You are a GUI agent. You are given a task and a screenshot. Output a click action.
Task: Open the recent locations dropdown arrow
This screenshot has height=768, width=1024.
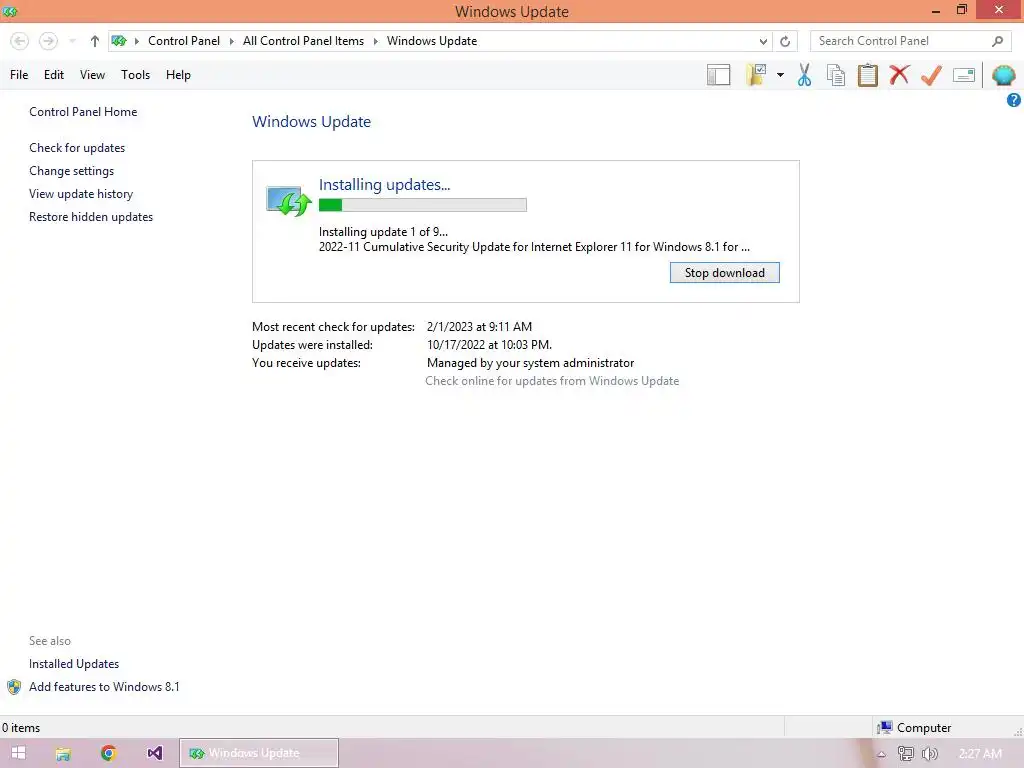pyautogui.click(x=72, y=41)
